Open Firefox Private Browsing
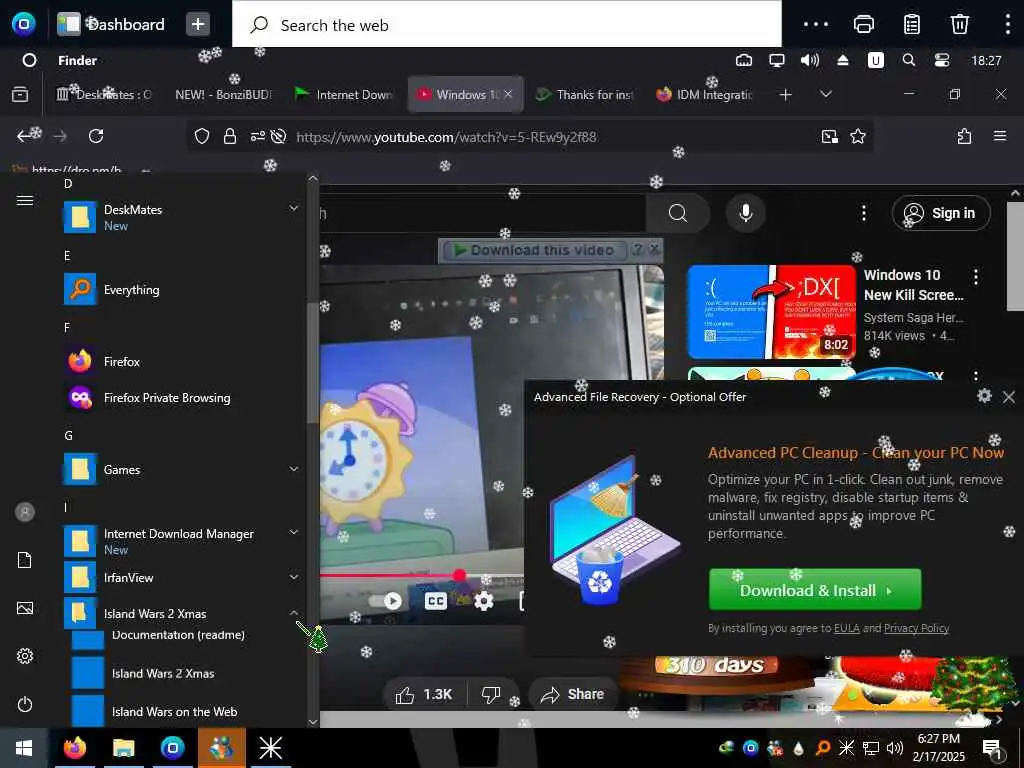Screen dimensions: 1024x768 click(x=181, y=398)
